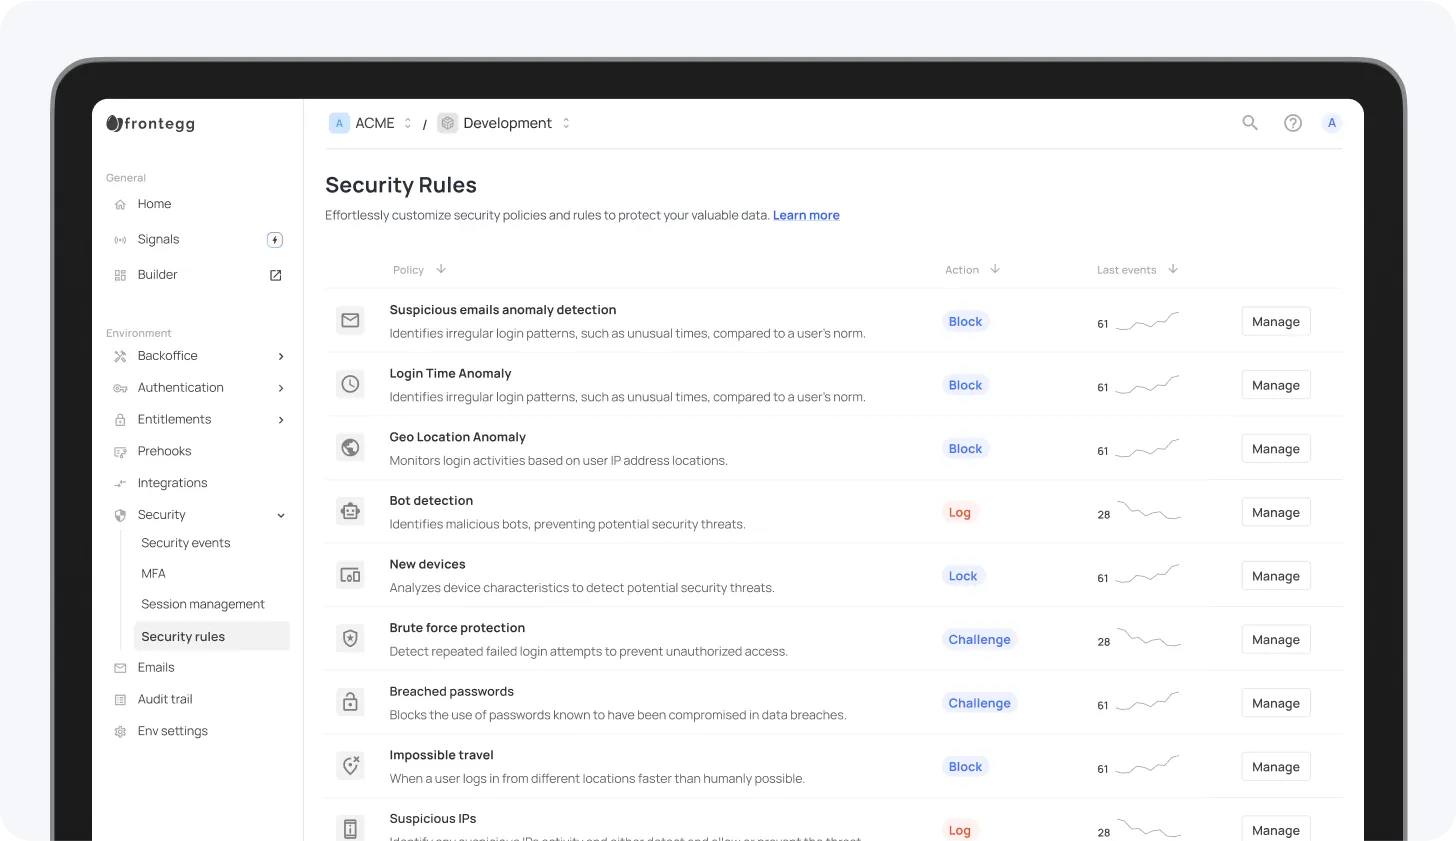Open the ACME account switcher dropdown
The image size is (1456, 841).
(371, 123)
